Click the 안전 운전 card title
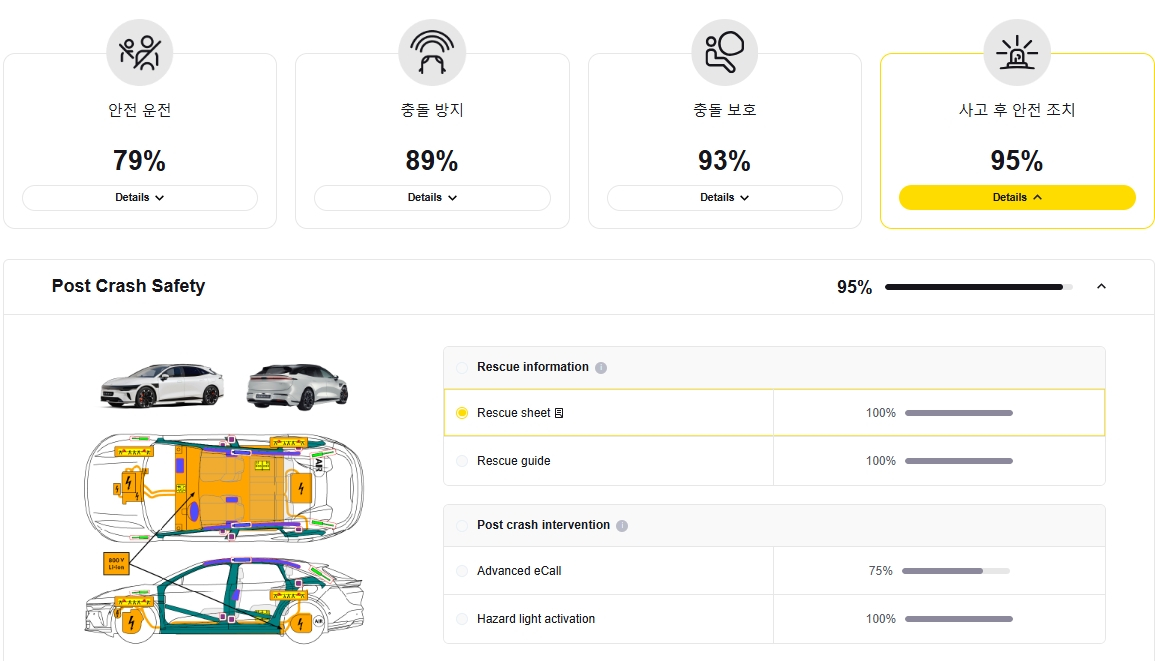 pos(140,110)
